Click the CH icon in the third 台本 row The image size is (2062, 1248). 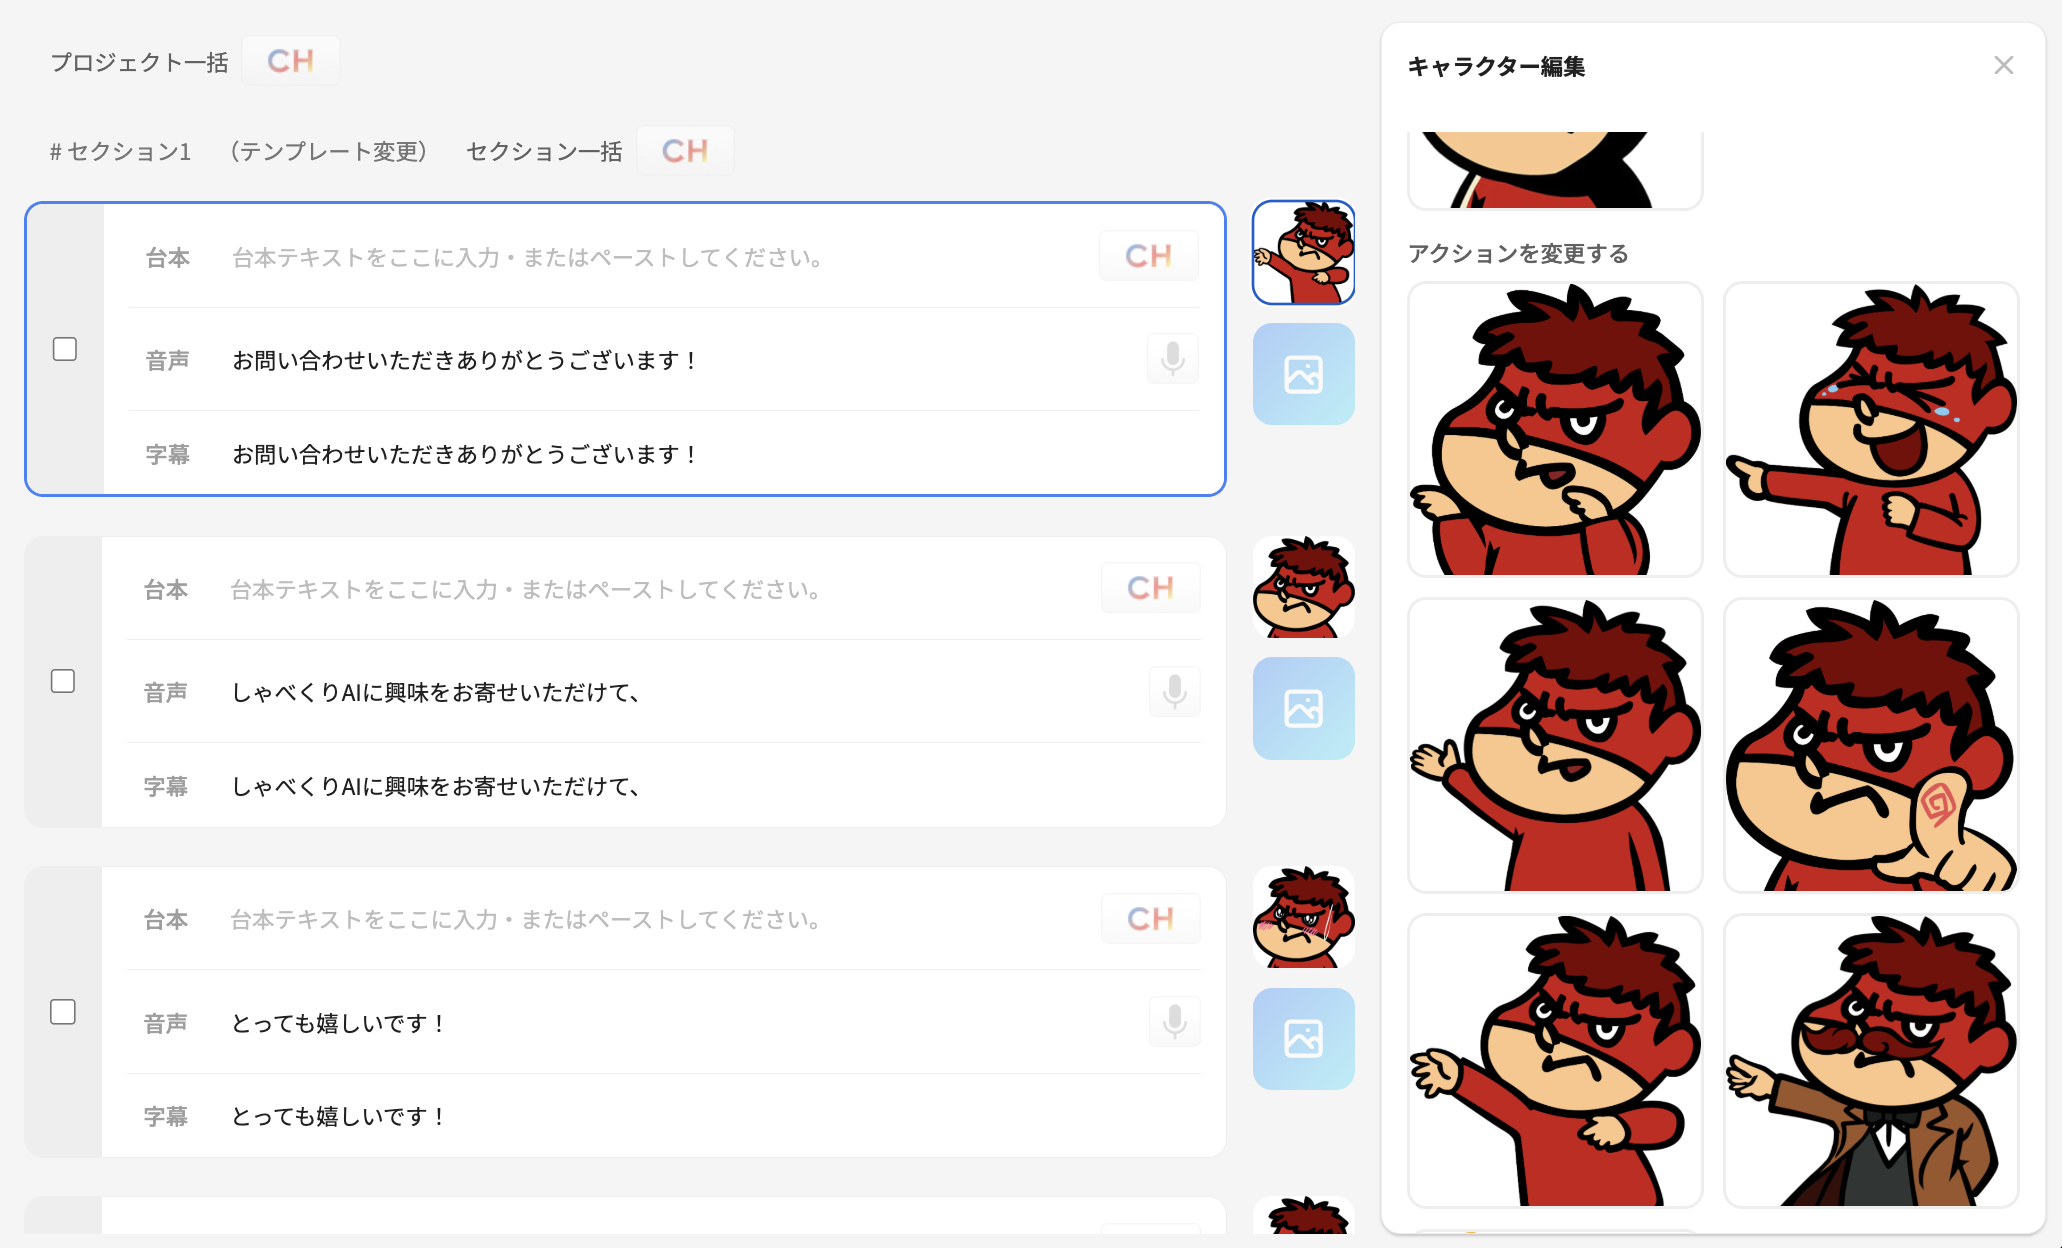[1150, 918]
